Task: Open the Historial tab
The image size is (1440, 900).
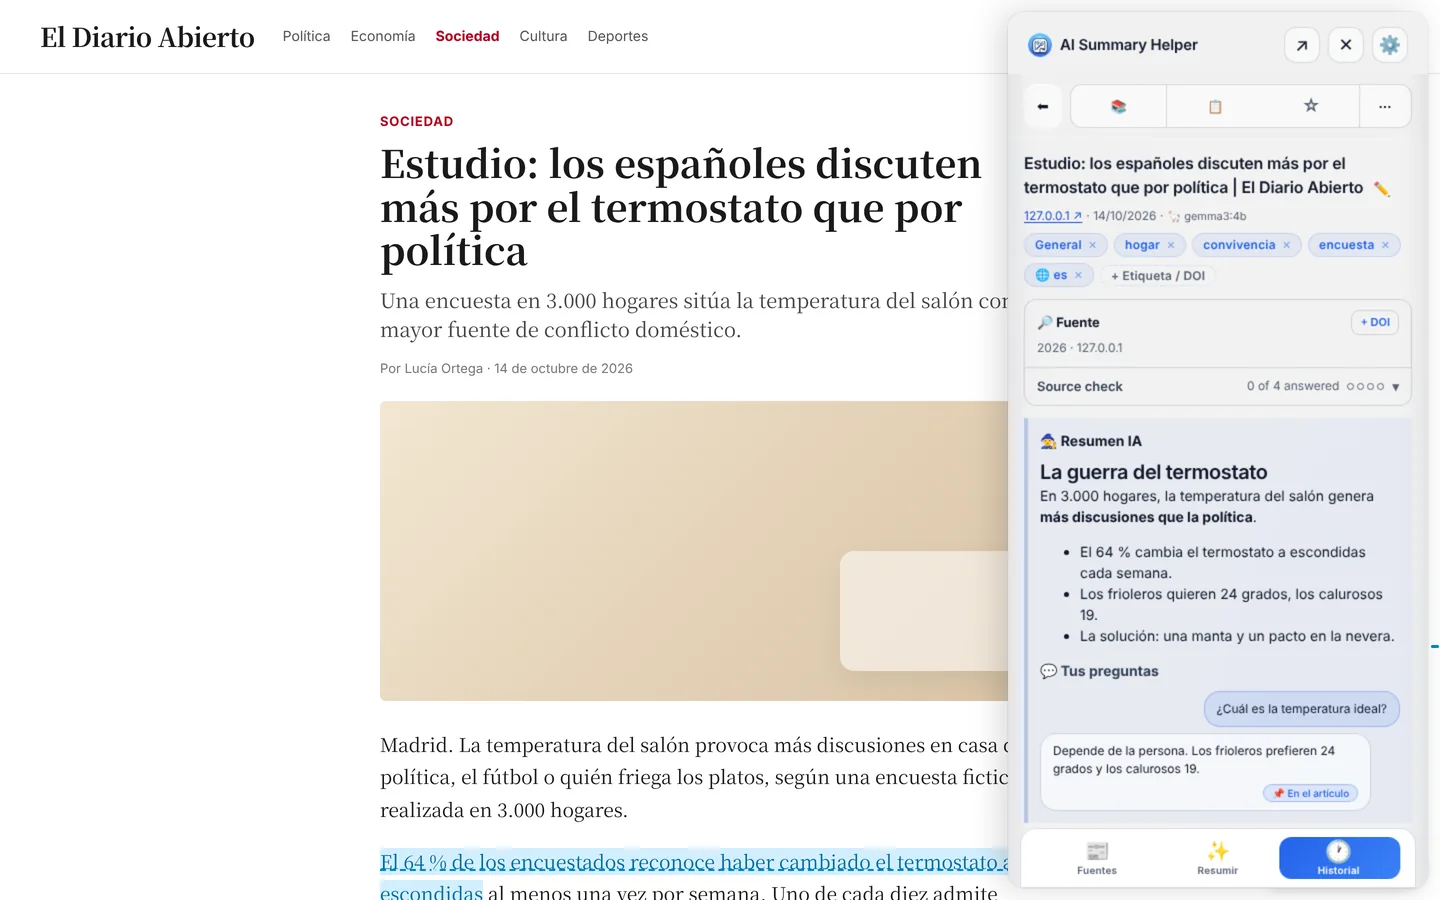Action: [1339, 858]
